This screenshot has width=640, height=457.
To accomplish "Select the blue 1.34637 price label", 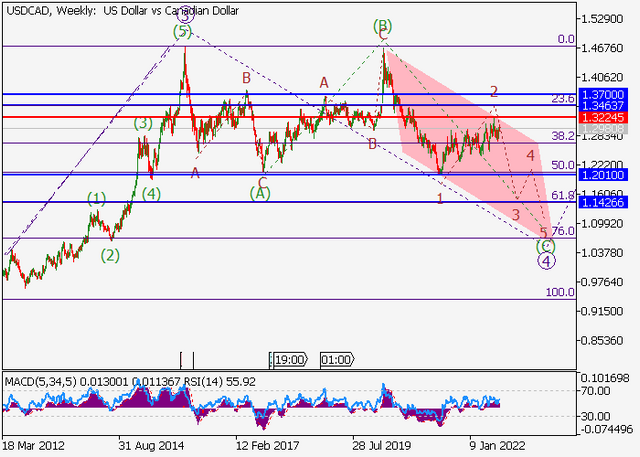I will tap(603, 106).
